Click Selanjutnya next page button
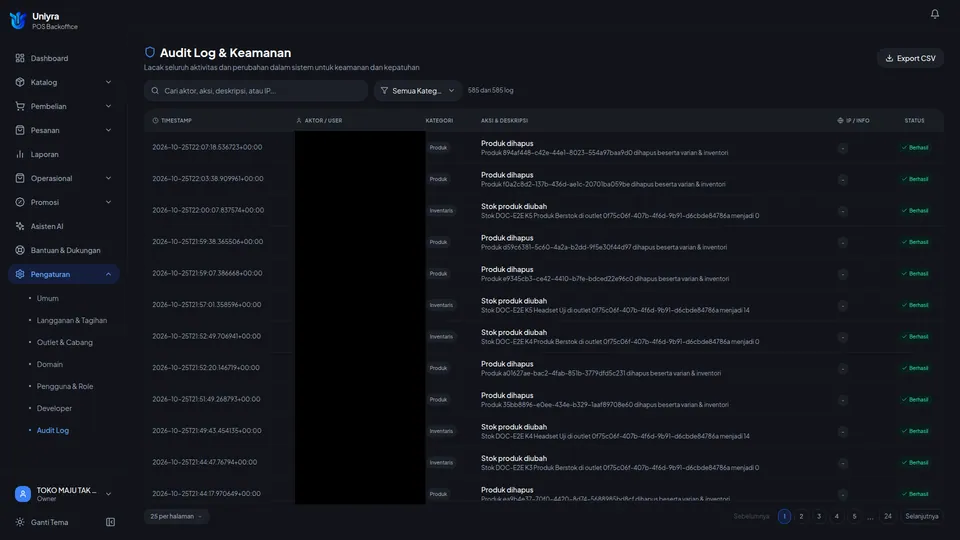 (921, 516)
